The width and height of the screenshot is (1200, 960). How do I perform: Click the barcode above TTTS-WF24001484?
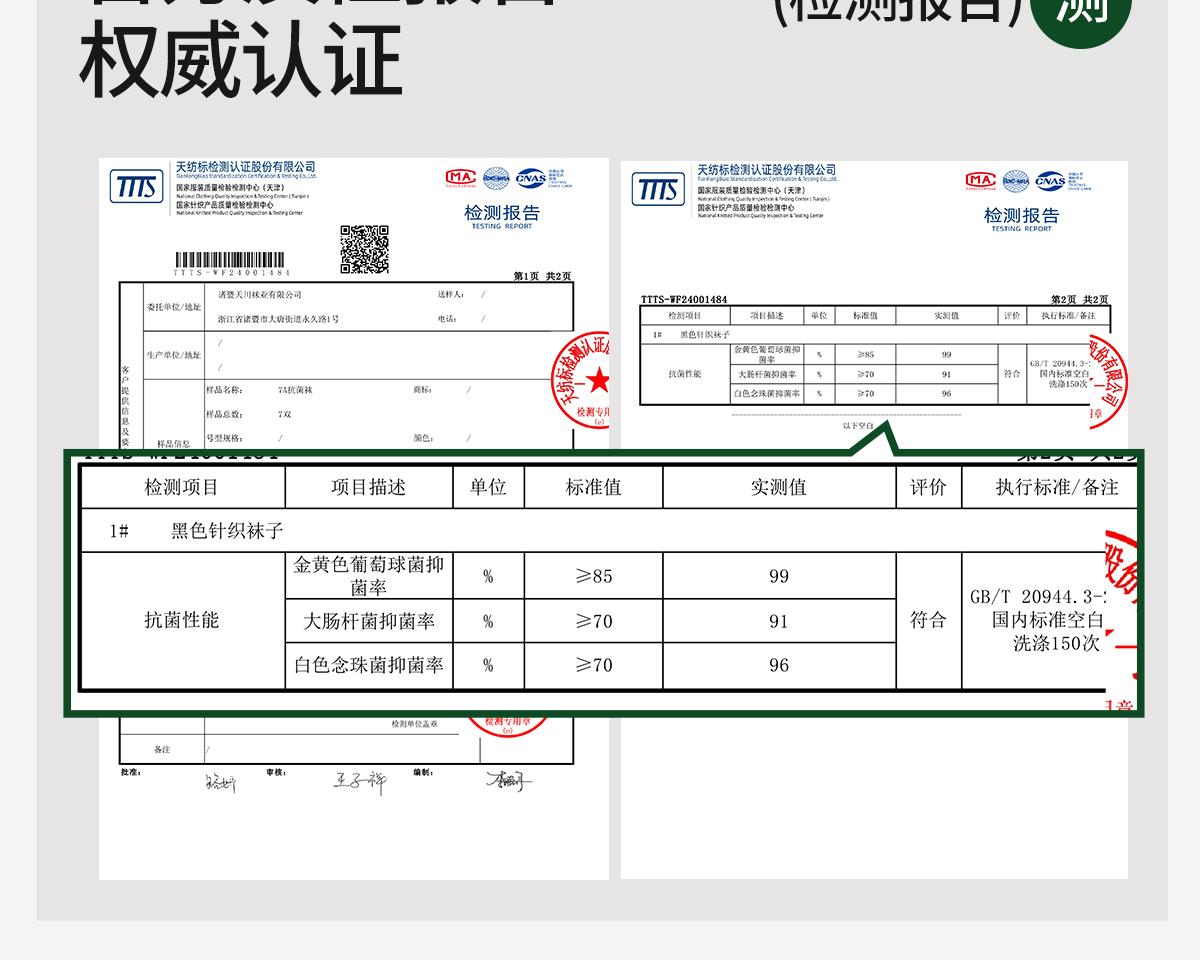[x=232, y=259]
